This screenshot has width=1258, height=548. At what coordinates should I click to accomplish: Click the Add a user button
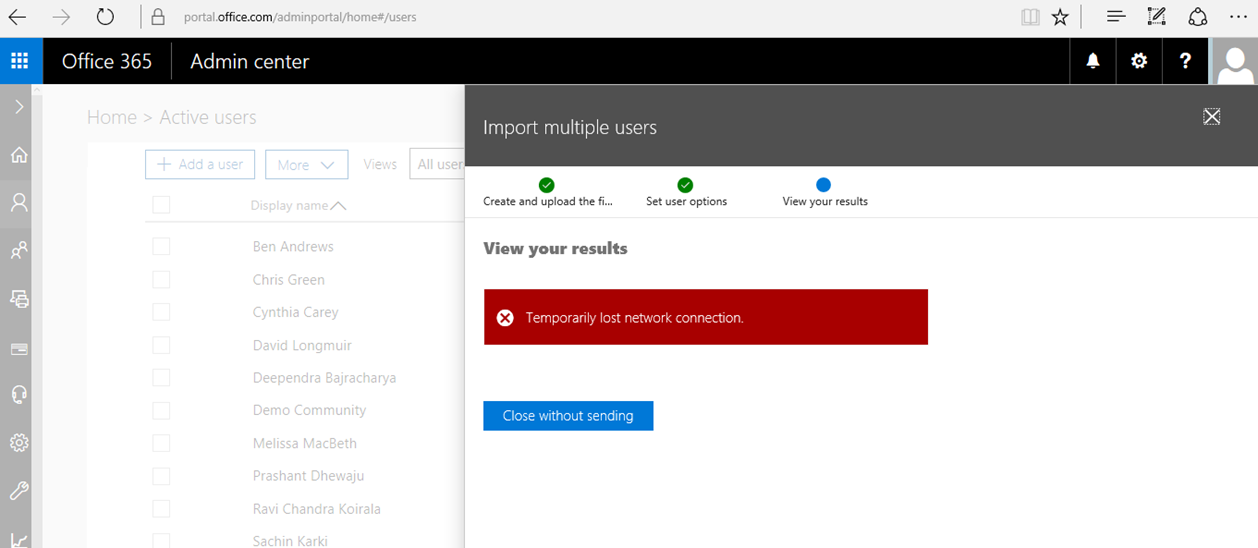[x=200, y=165]
